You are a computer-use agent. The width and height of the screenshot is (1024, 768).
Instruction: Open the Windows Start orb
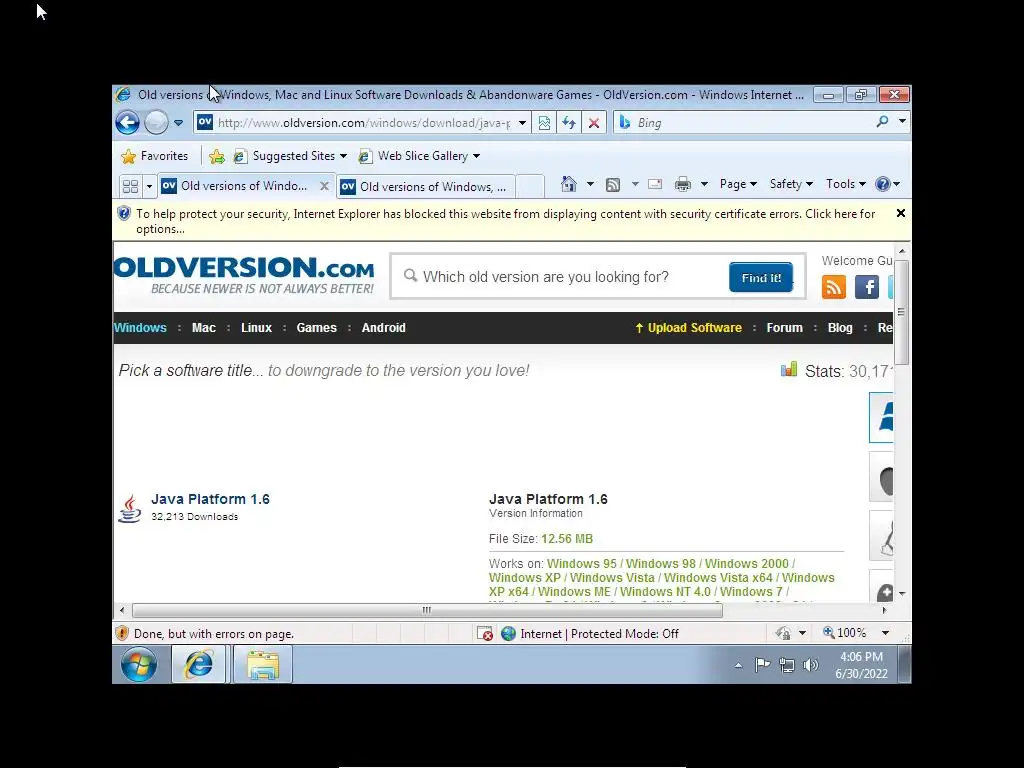tap(138, 665)
